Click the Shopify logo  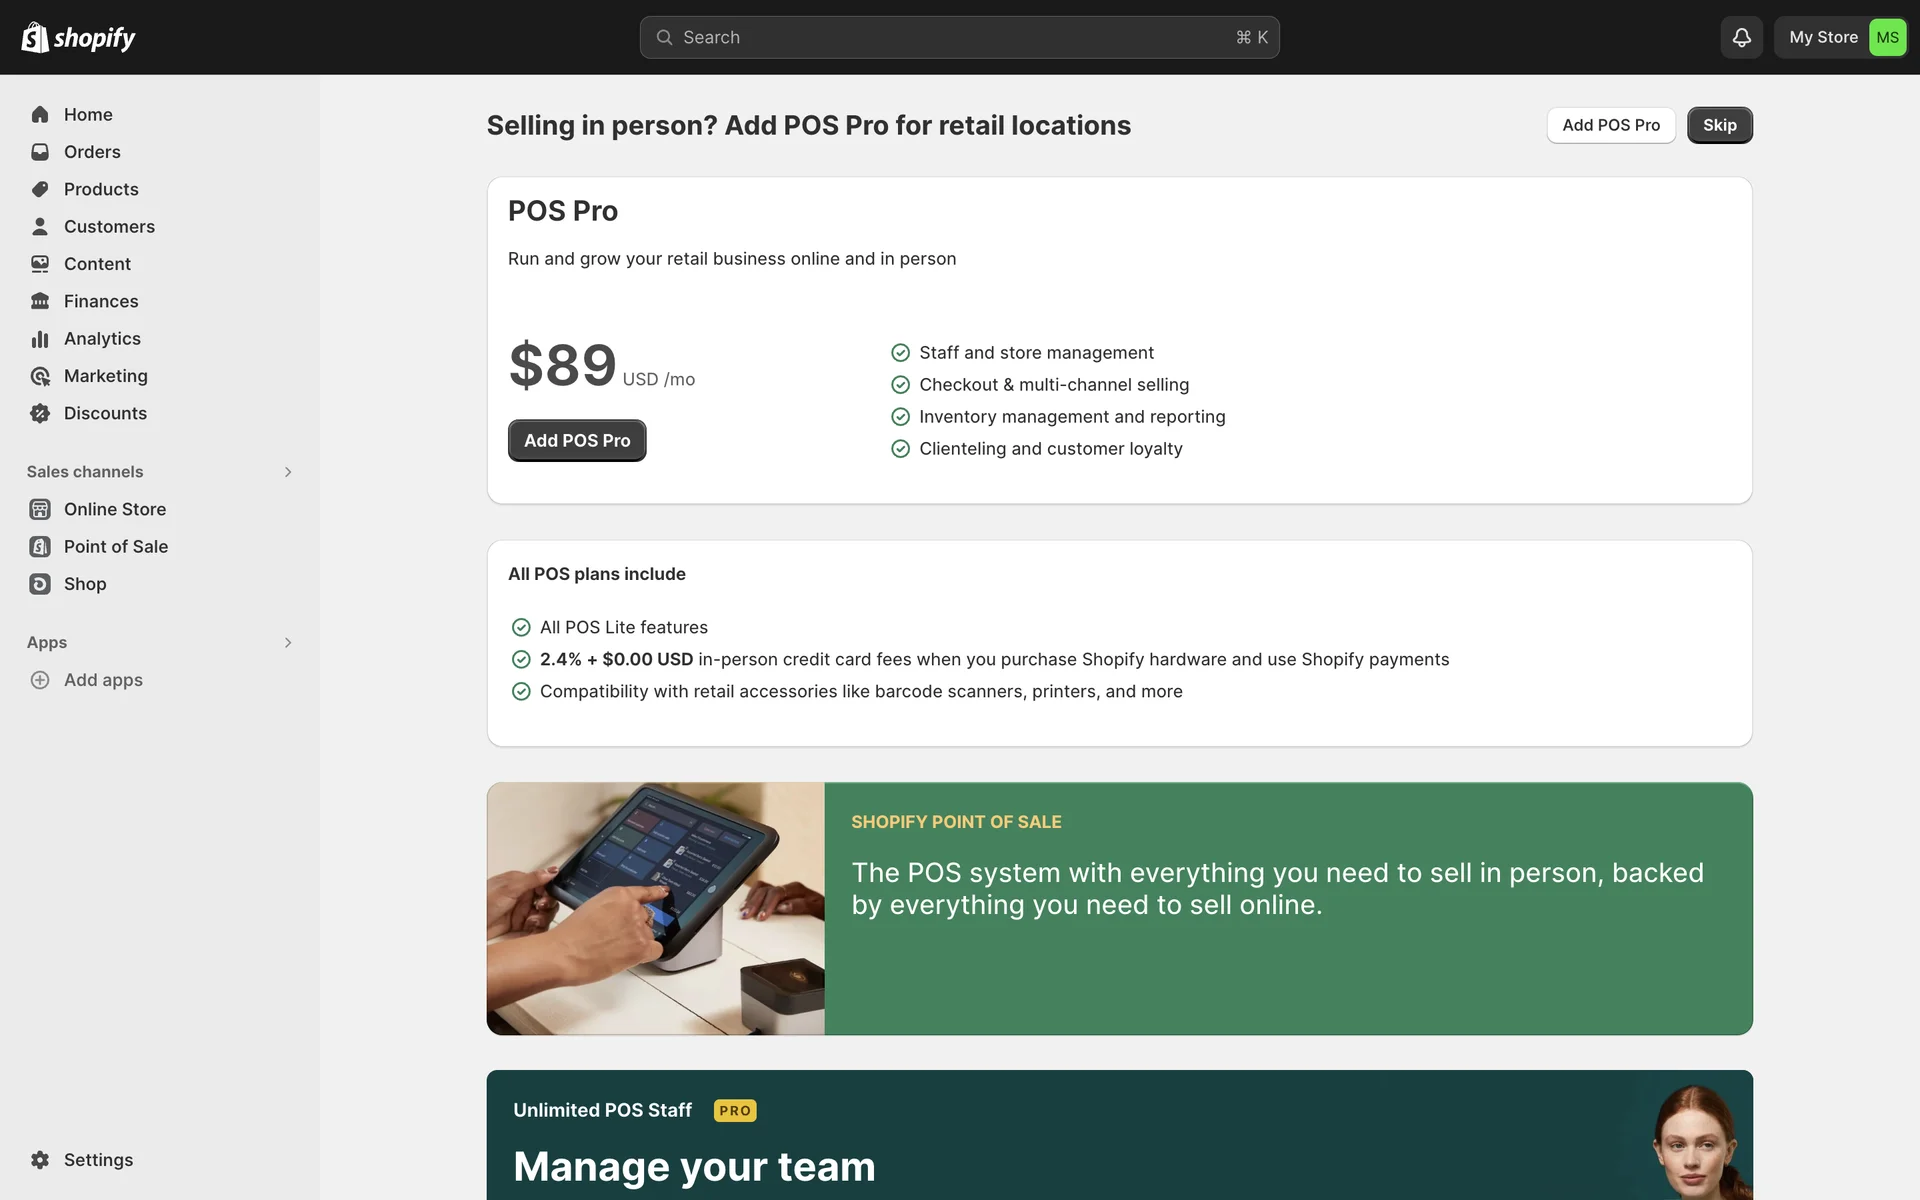point(78,38)
